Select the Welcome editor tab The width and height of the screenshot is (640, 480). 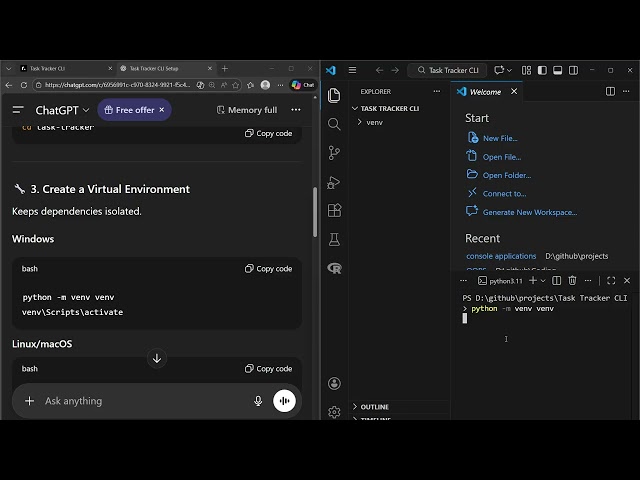[485, 92]
